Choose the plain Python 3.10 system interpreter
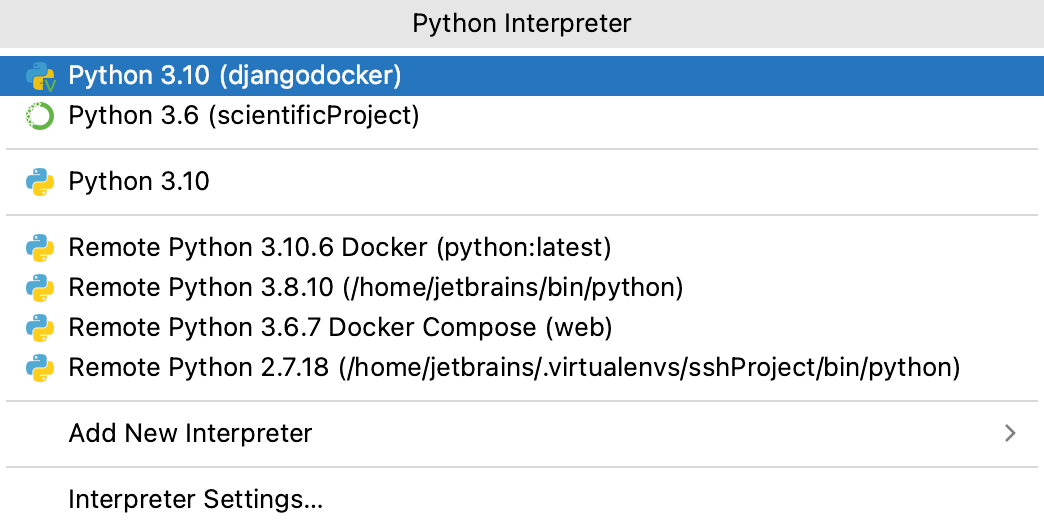1044x528 pixels. (x=522, y=182)
